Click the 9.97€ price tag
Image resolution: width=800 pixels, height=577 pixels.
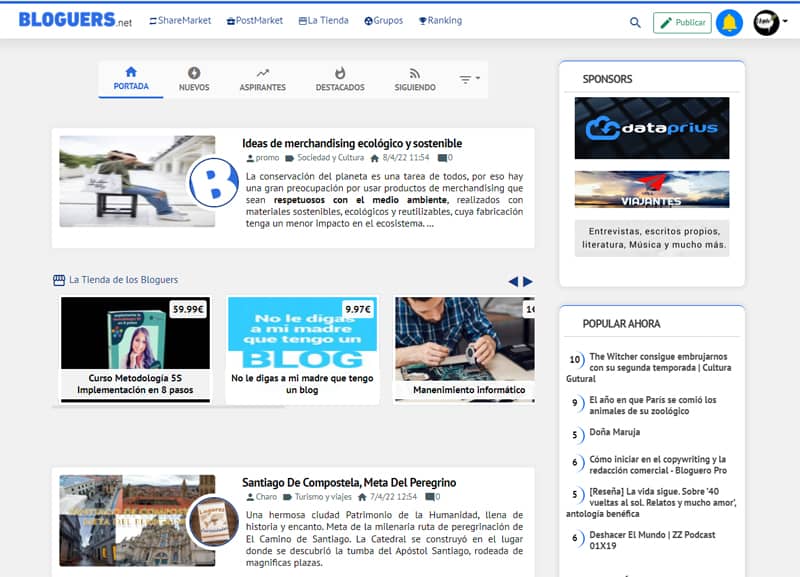pos(358,309)
